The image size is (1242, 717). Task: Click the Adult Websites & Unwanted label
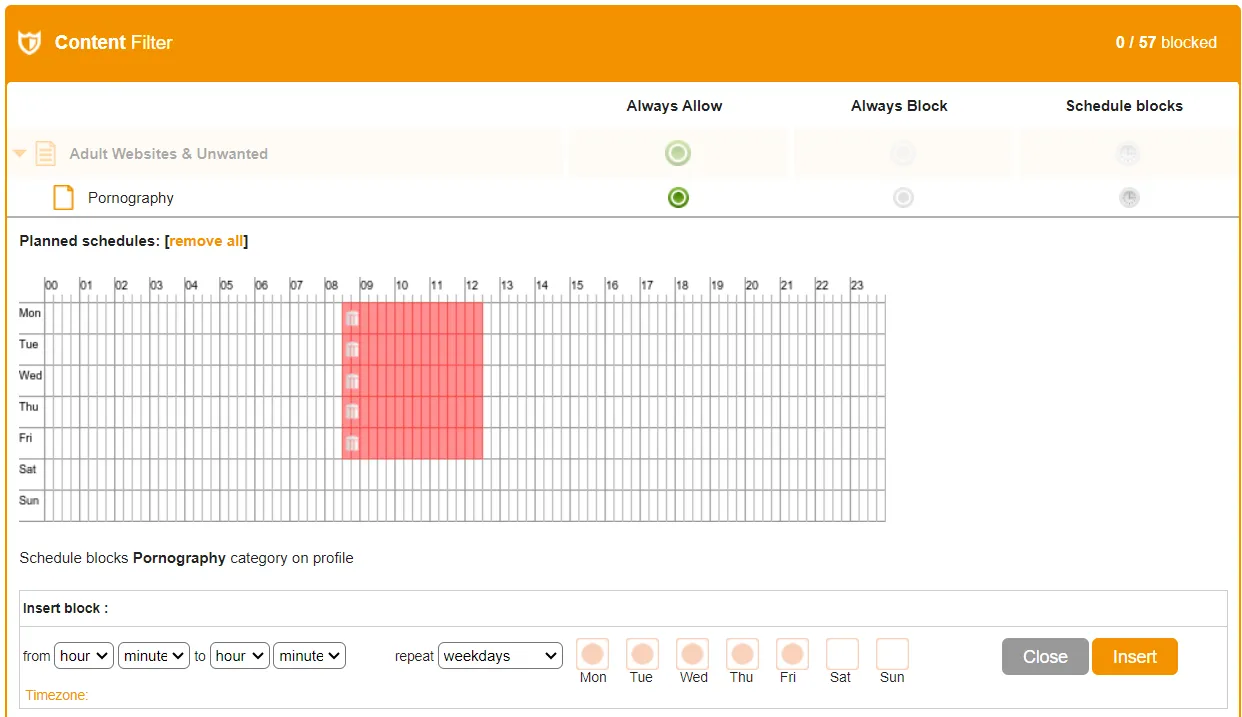[169, 154]
